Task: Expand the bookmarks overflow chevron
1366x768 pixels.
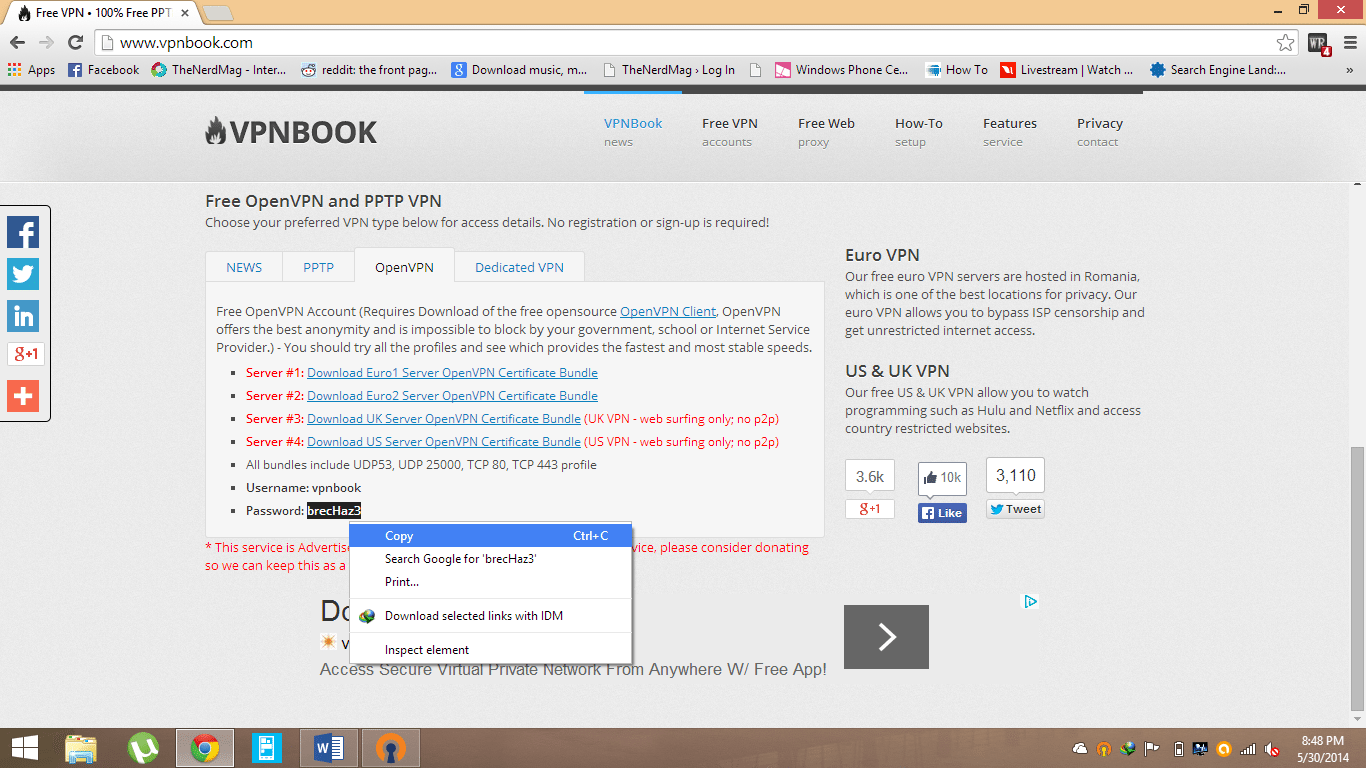Action: tap(1351, 70)
